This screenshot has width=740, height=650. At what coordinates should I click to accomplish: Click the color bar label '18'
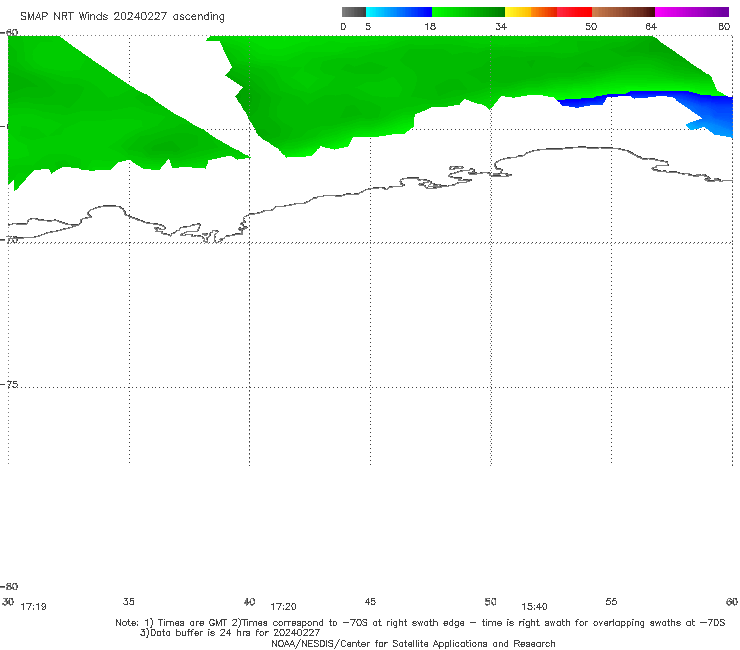tap(430, 27)
